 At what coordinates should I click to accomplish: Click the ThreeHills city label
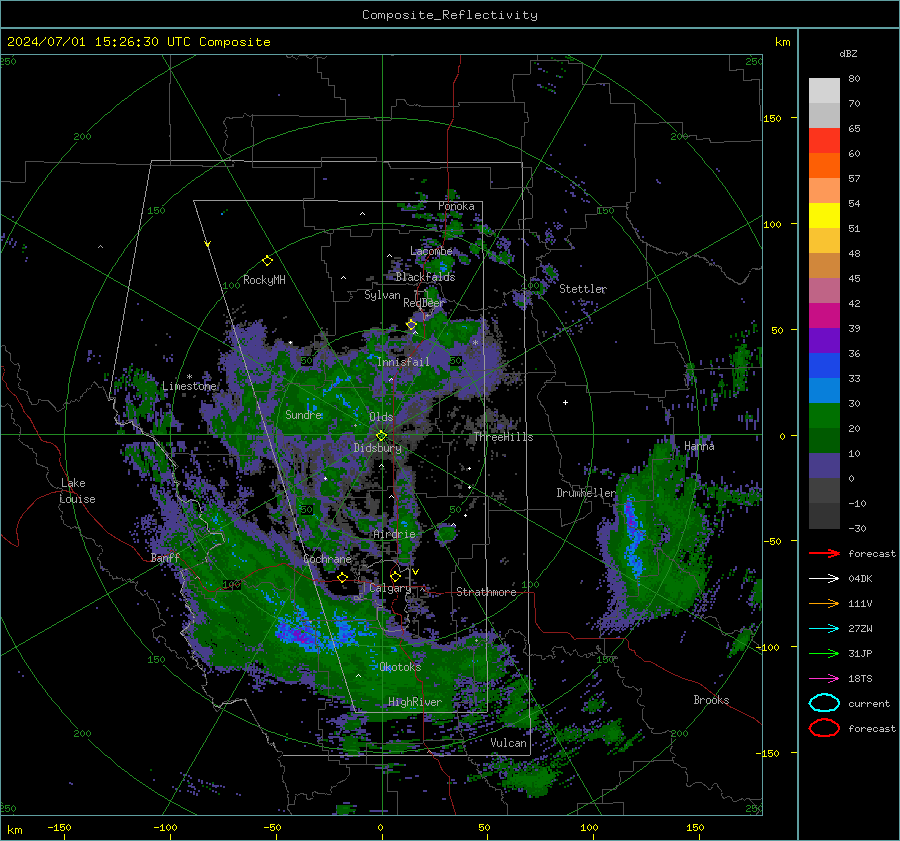point(503,437)
